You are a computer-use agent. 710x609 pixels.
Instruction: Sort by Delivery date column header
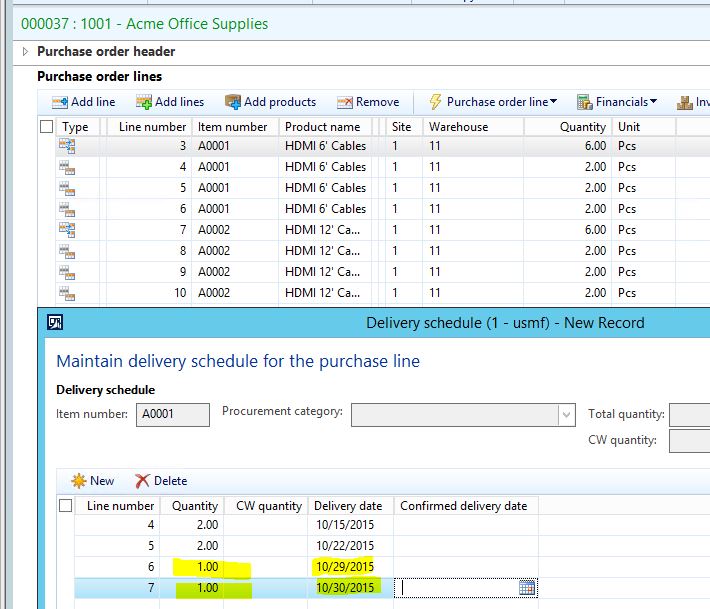tap(348, 506)
